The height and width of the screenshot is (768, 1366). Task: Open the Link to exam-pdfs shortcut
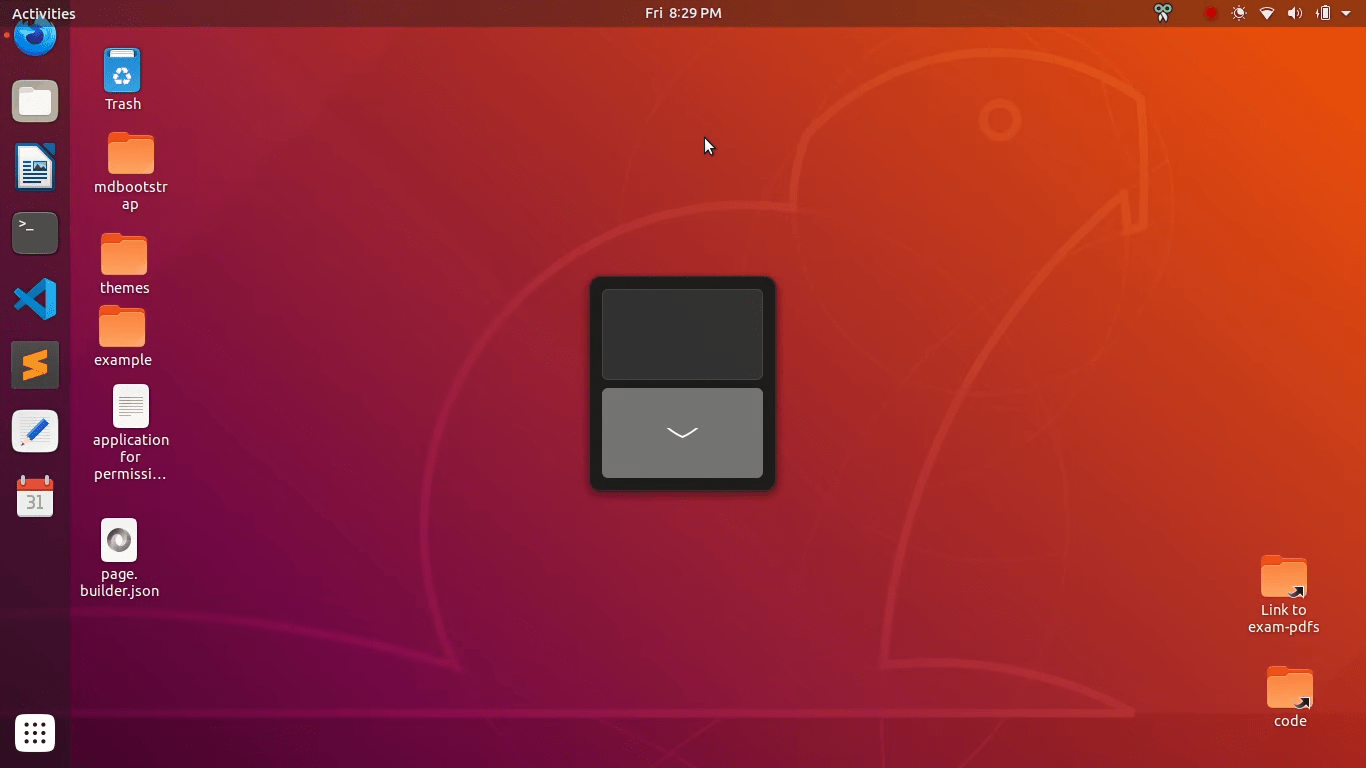[x=1284, y=578]
